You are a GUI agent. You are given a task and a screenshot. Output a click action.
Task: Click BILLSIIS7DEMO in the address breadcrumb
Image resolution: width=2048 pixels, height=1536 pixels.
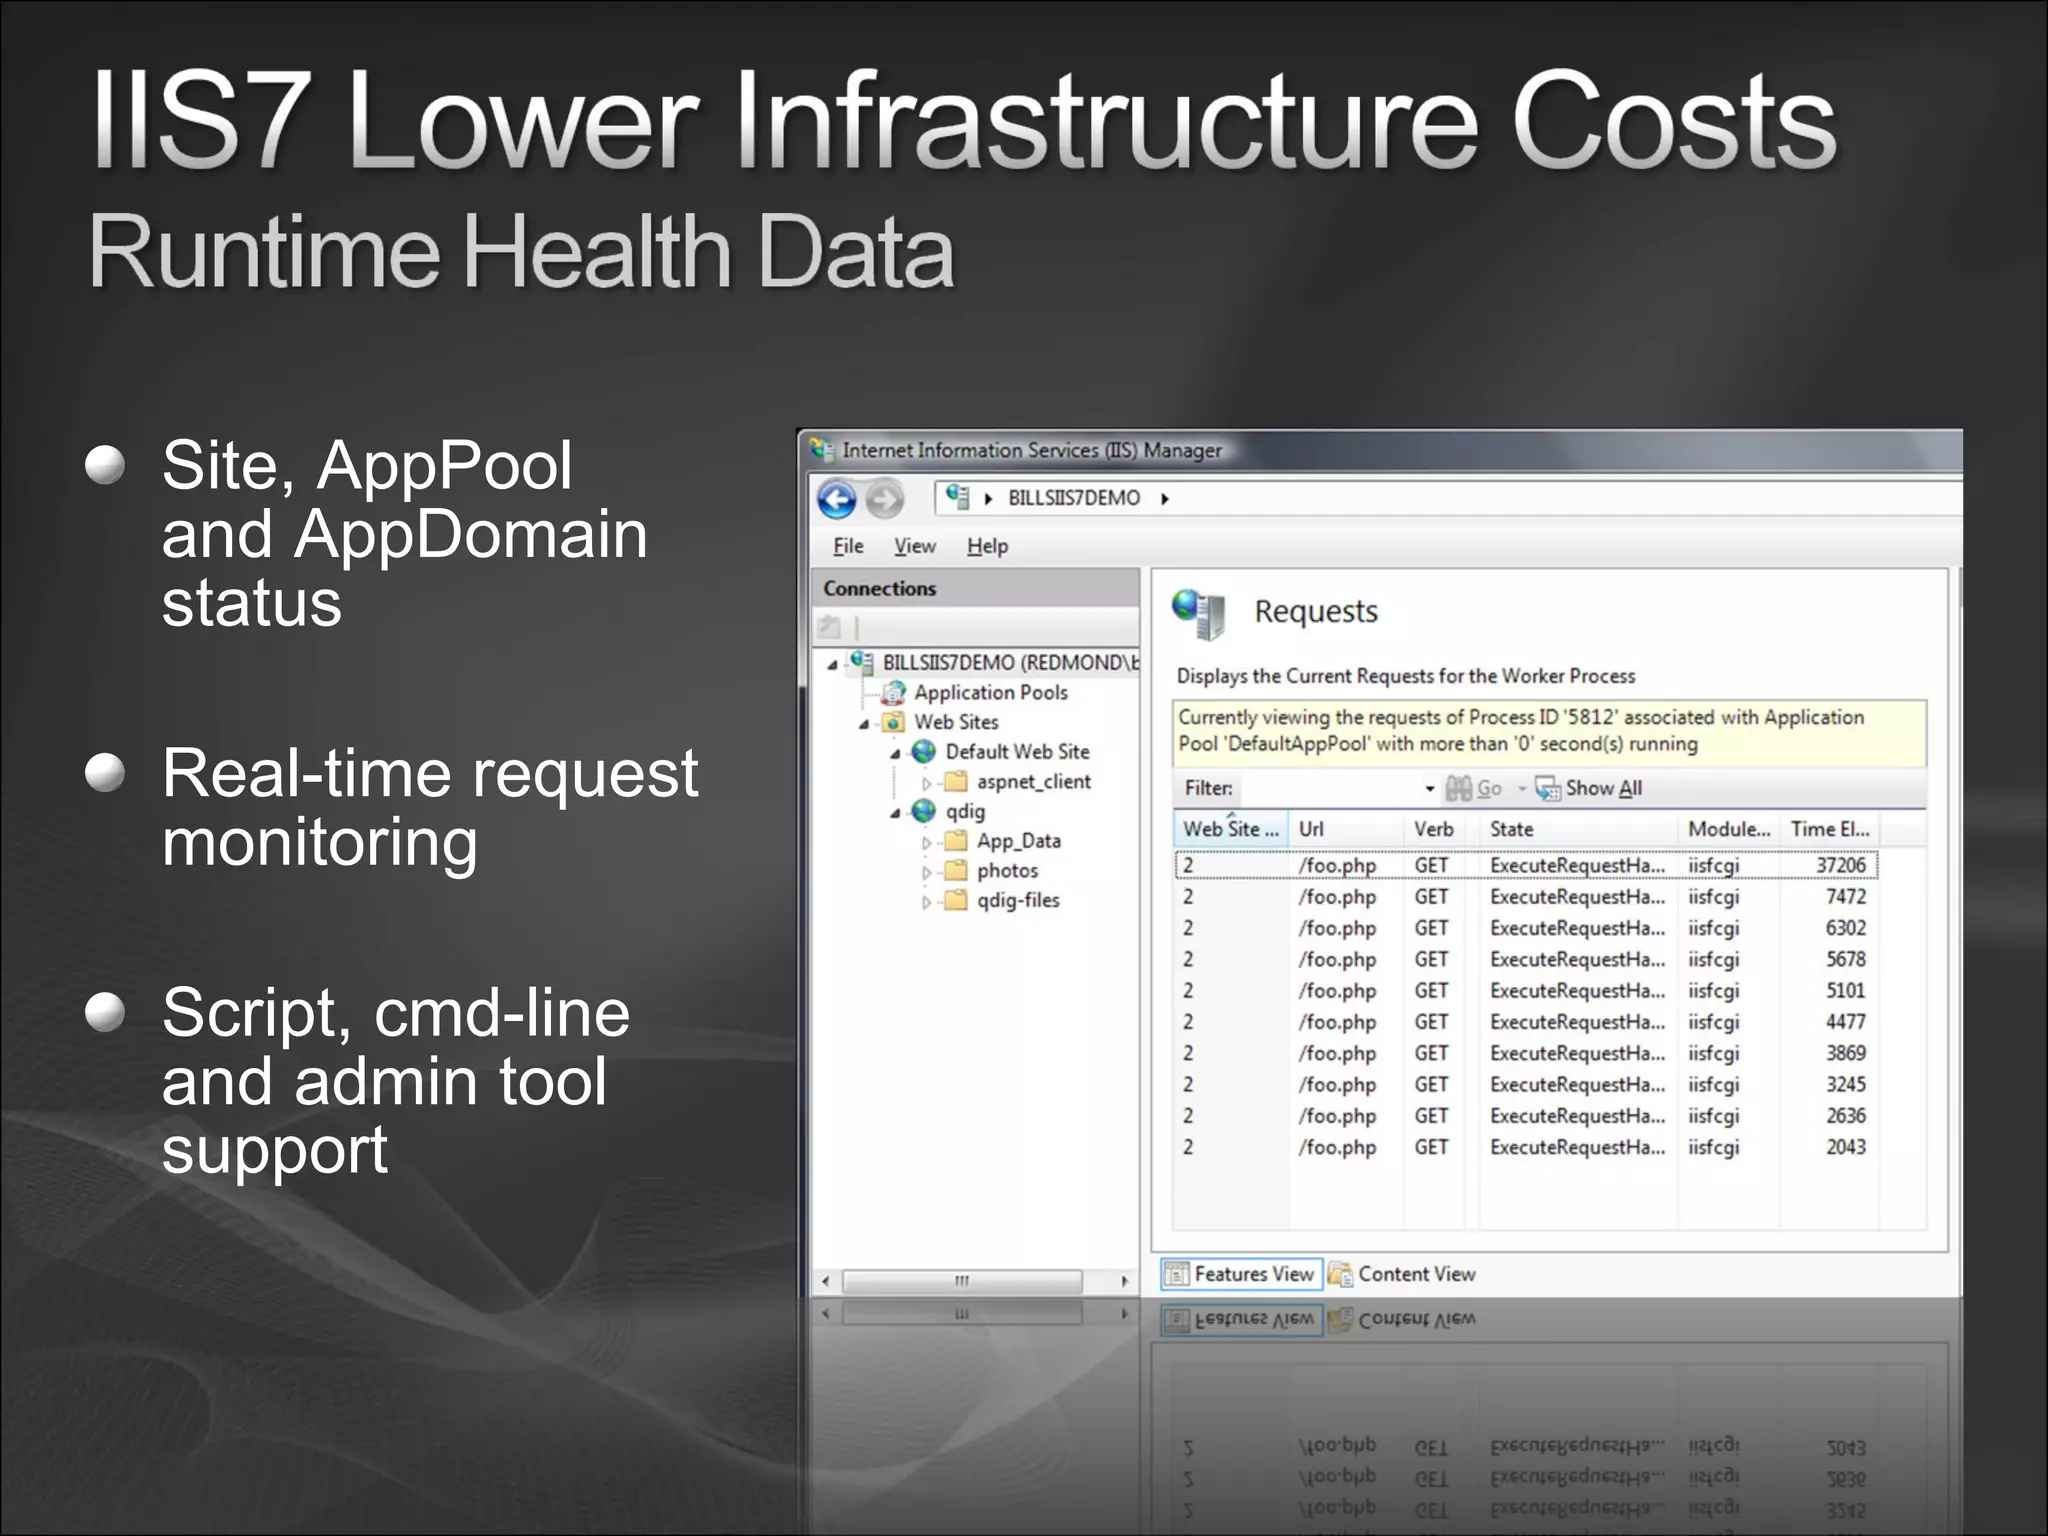1073,498
